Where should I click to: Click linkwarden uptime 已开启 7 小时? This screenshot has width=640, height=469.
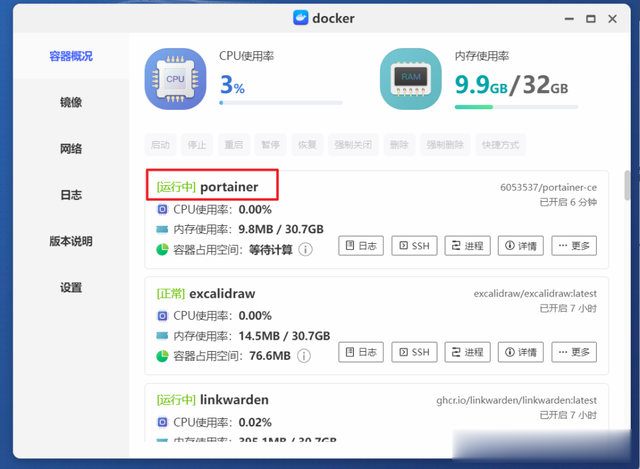coord(568,415)
